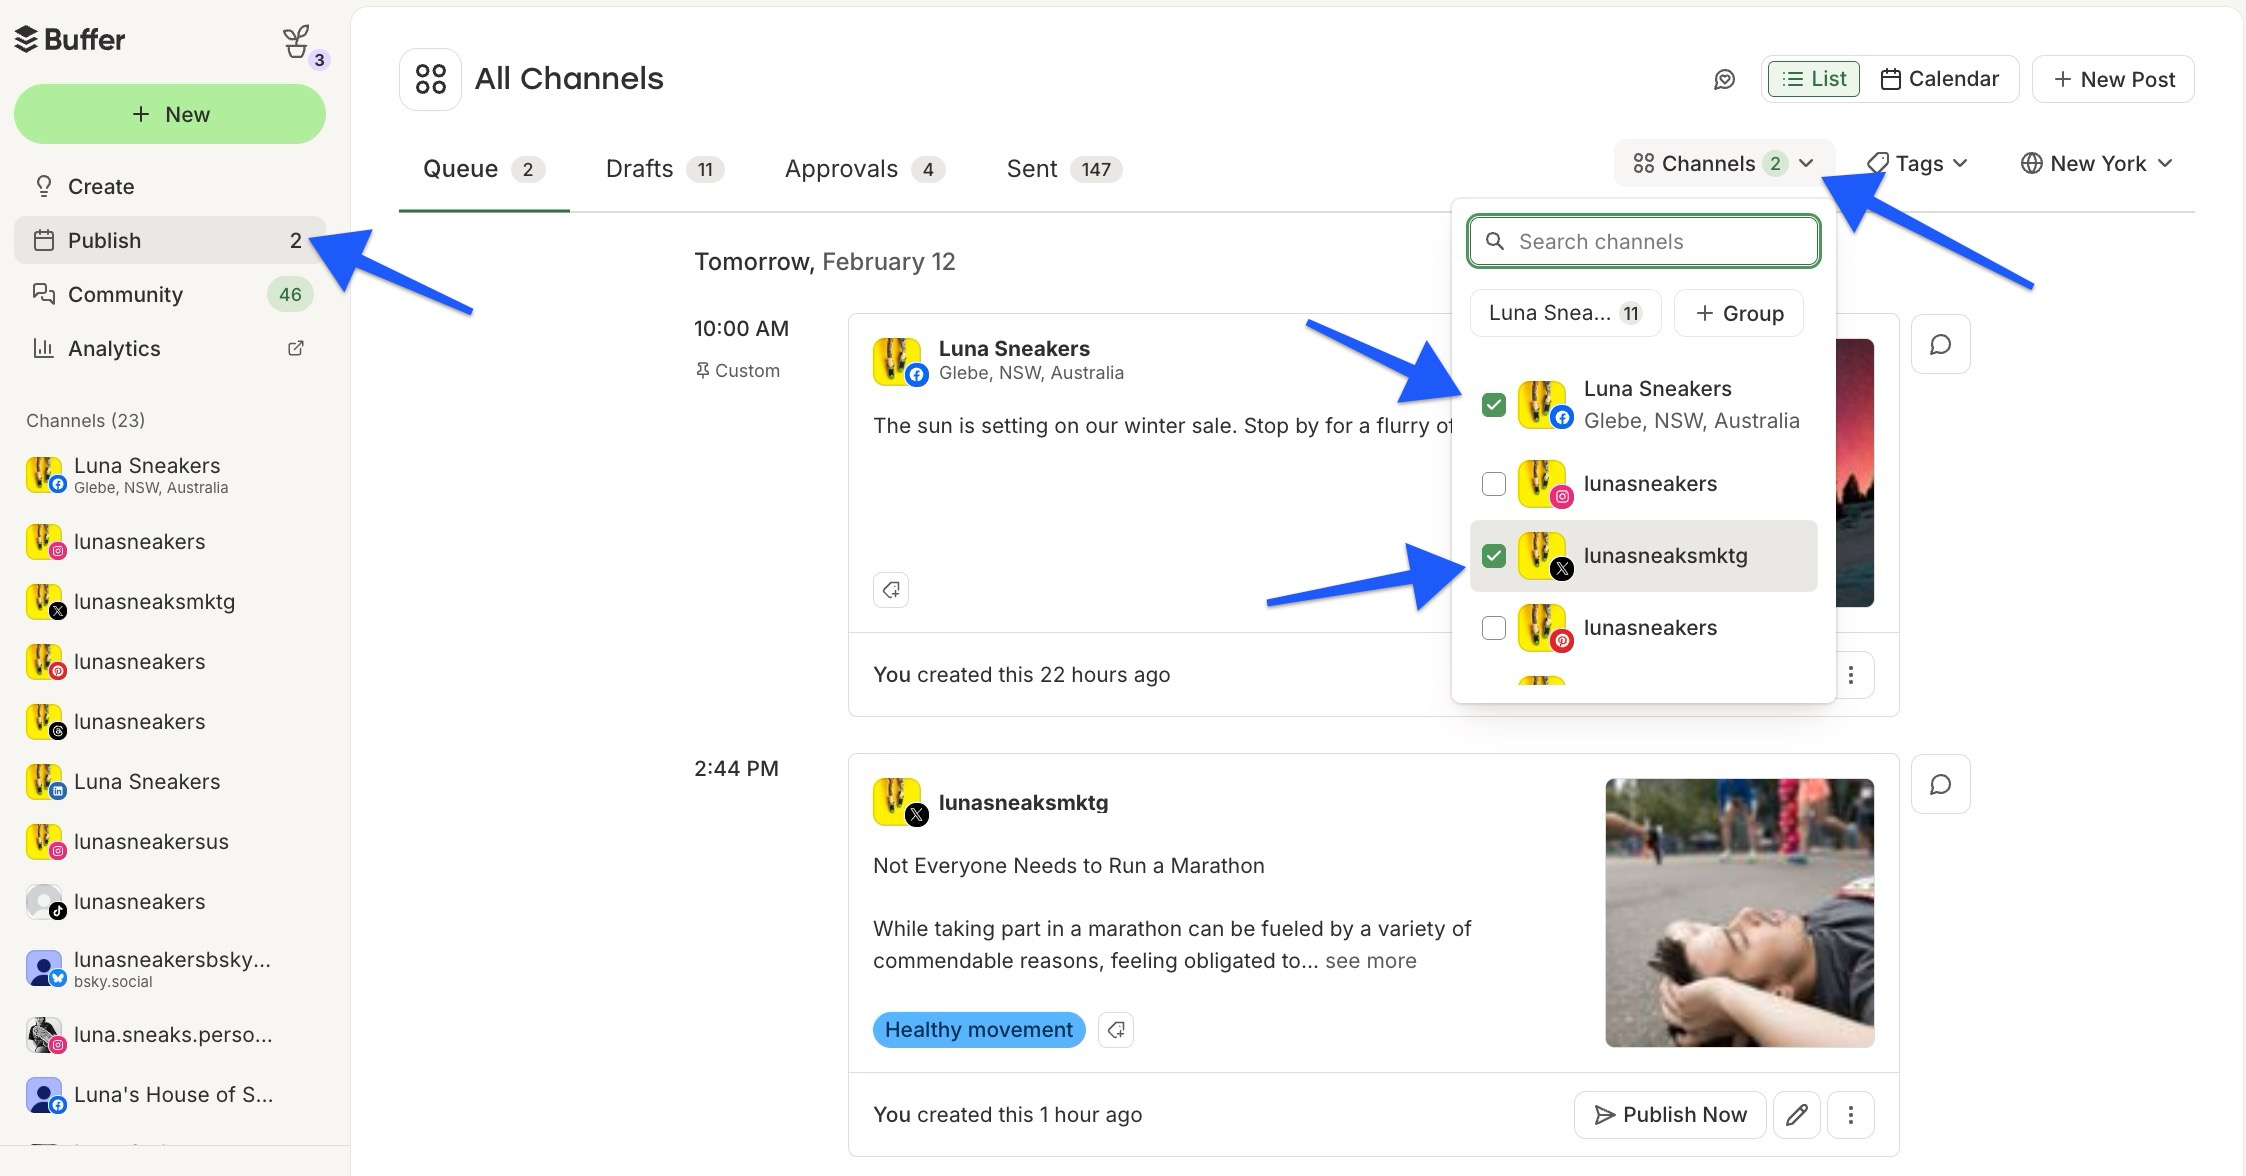Check the lunasneakers Instagram channel checkbox

click(x=1493, y=484)
